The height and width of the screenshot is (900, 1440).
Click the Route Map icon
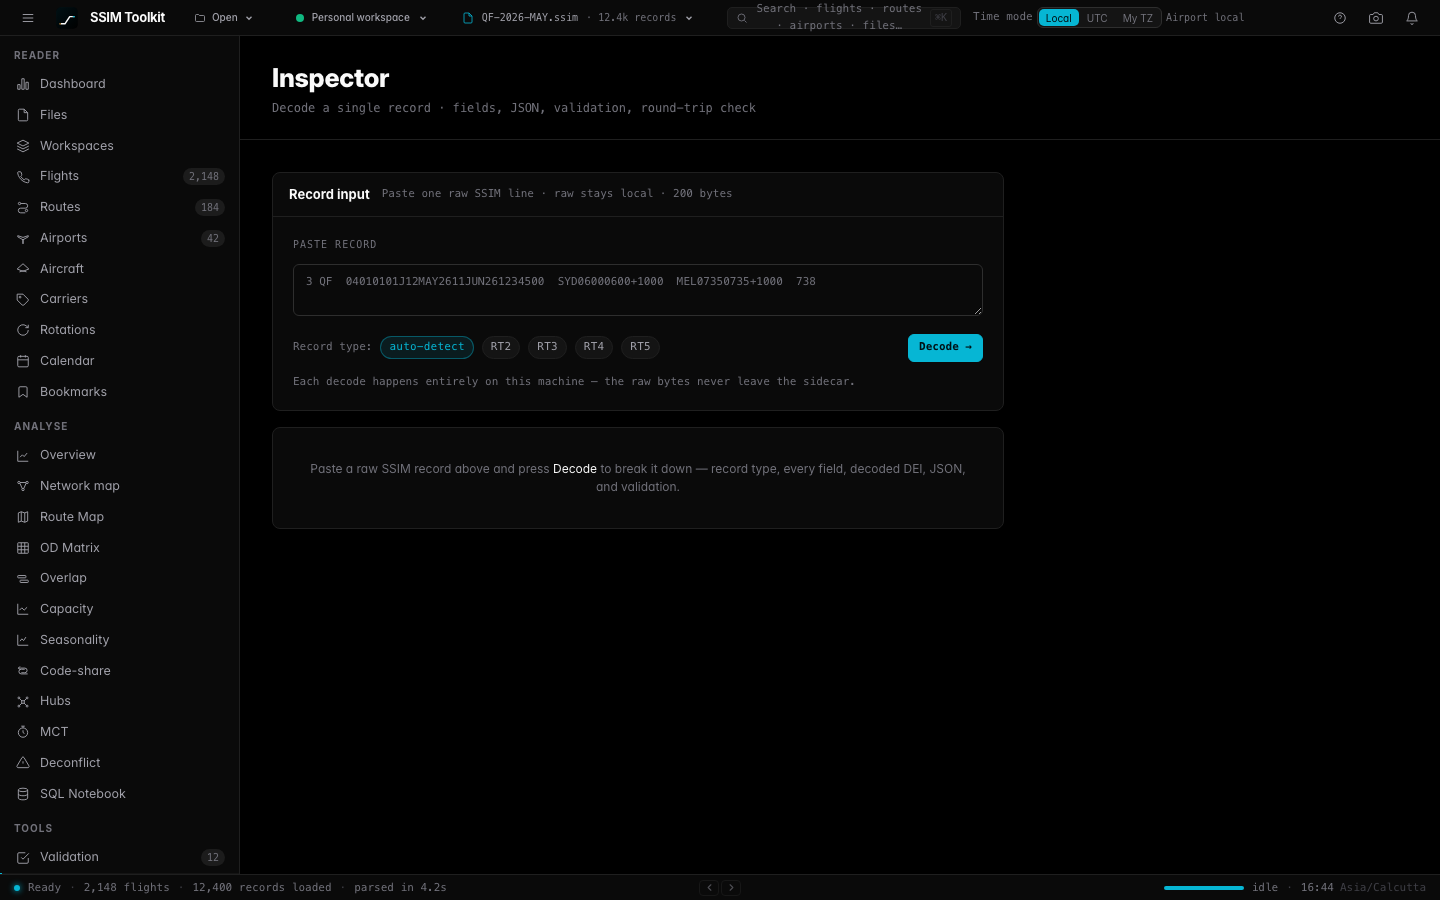coord(23,517)
